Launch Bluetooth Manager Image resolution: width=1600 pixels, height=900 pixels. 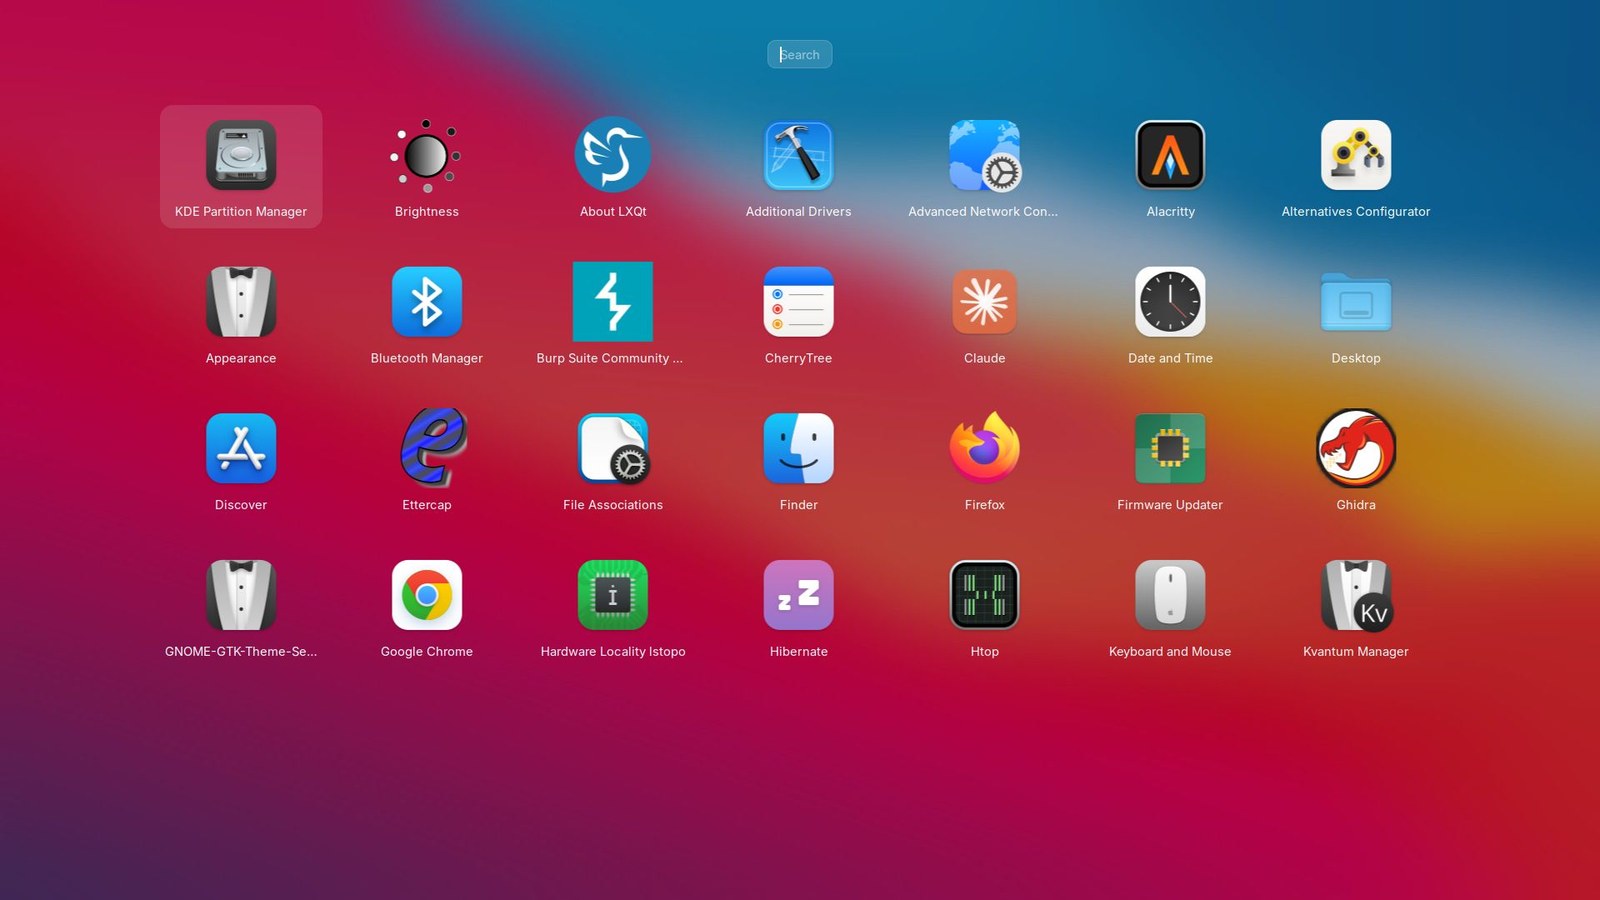pyautogui.click(x=427, y=302)
